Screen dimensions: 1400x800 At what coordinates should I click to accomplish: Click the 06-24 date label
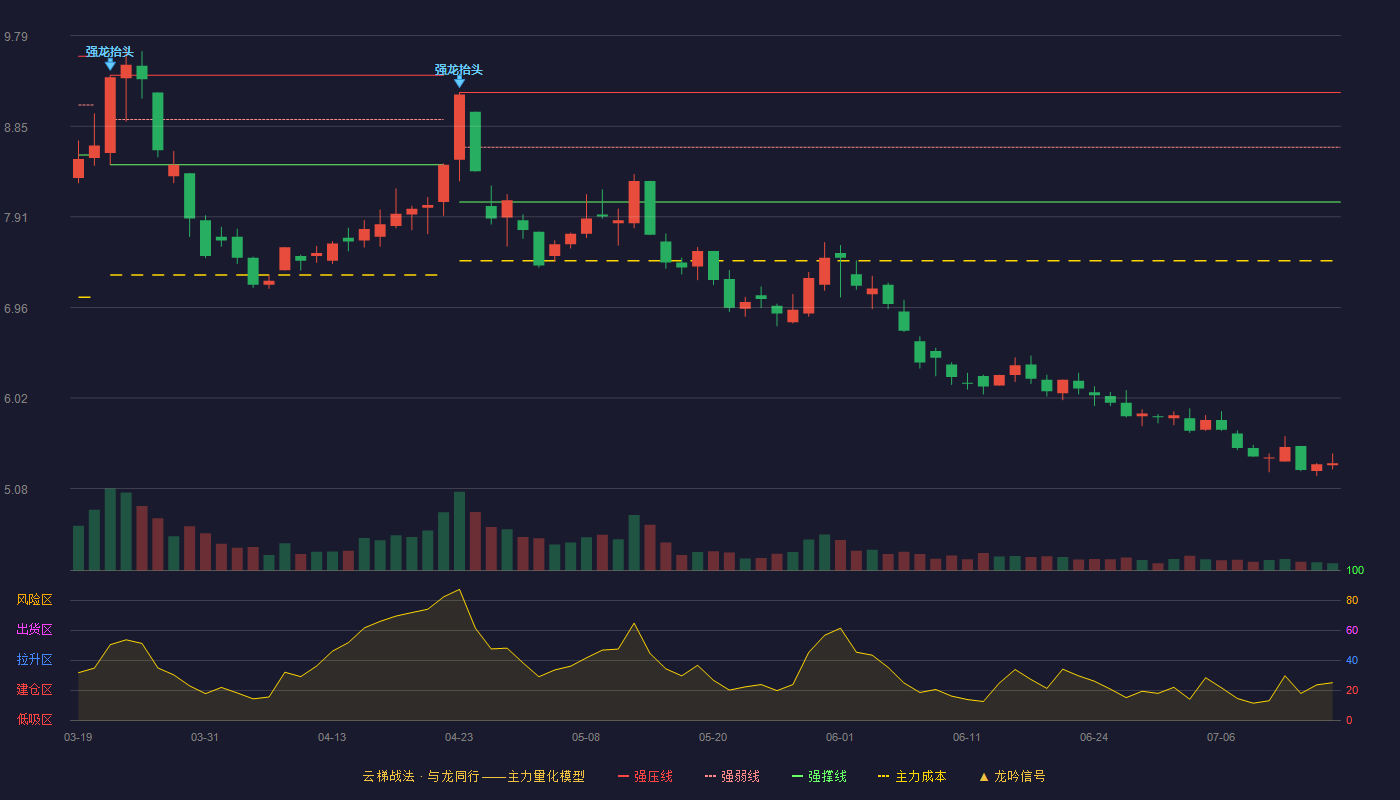(x=1094, y=737)
